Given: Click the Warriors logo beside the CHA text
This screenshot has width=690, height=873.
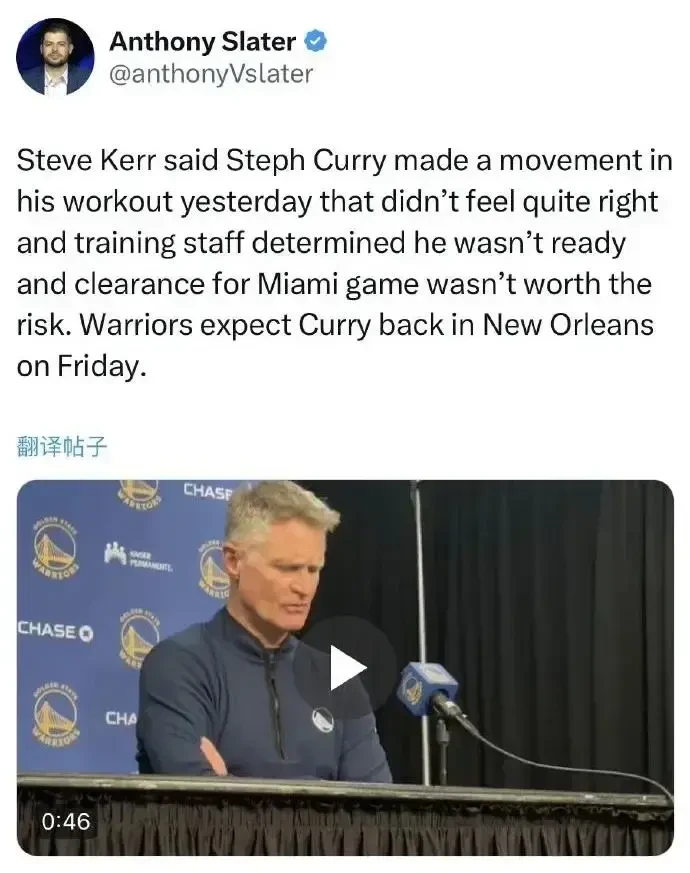Looking at the screenshot, I should [55, 714].
